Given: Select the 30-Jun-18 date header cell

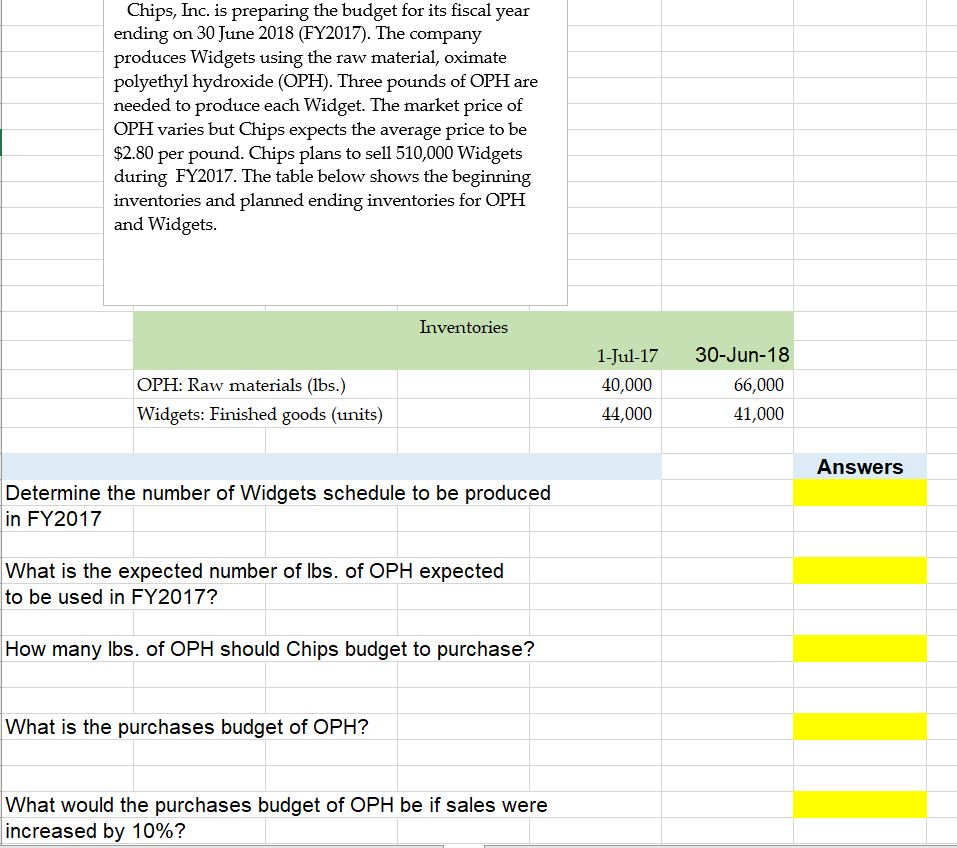Looking at the screenshot, I should click(x=741, y=355).
